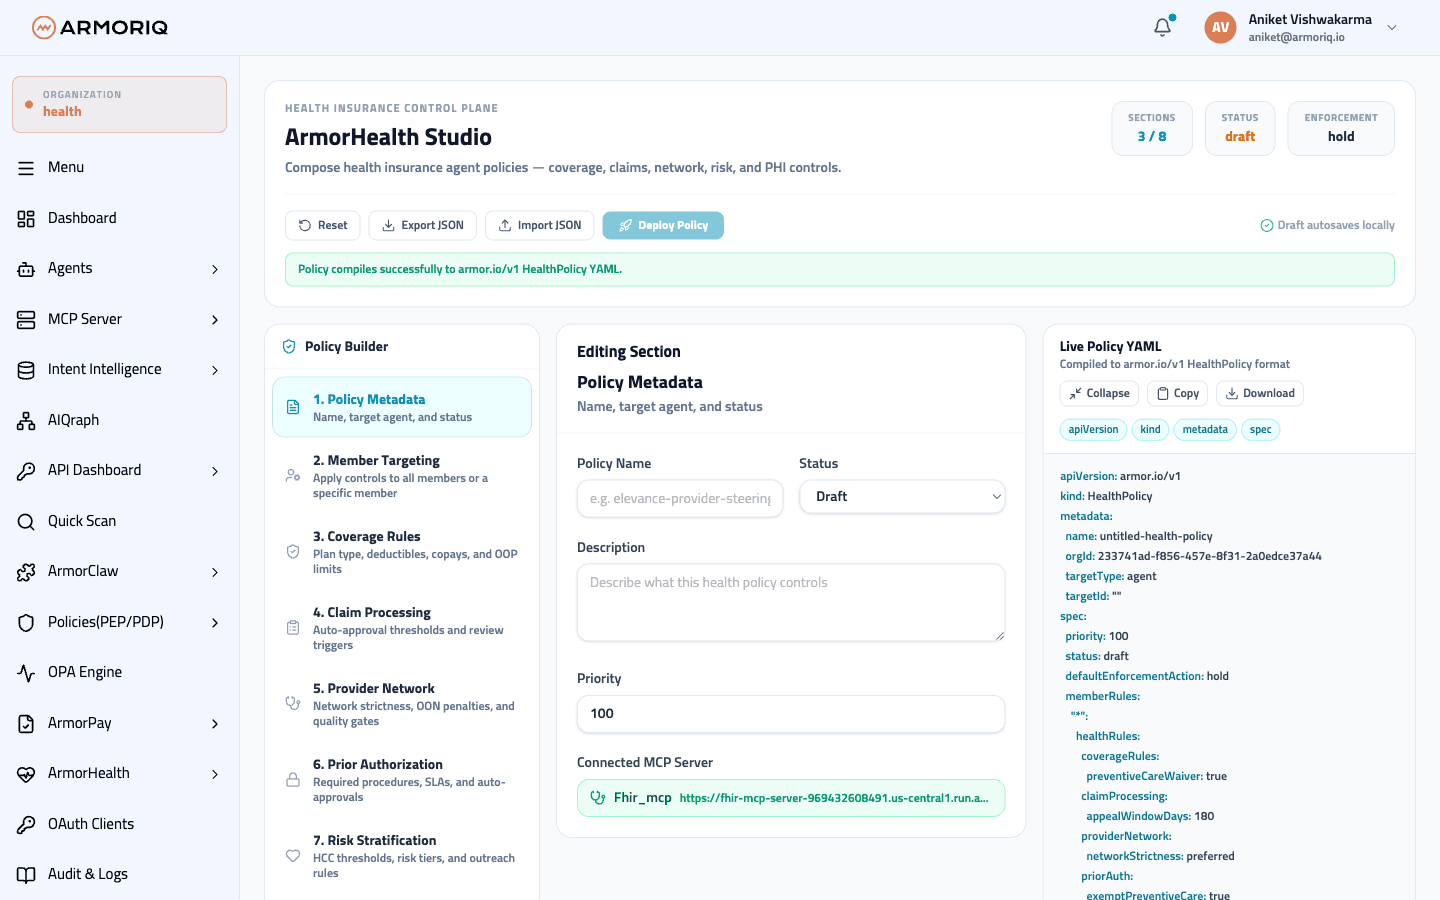Click the OAuth Clients key icon
This screenshot has width=1440, height=900.
[26, 824]
